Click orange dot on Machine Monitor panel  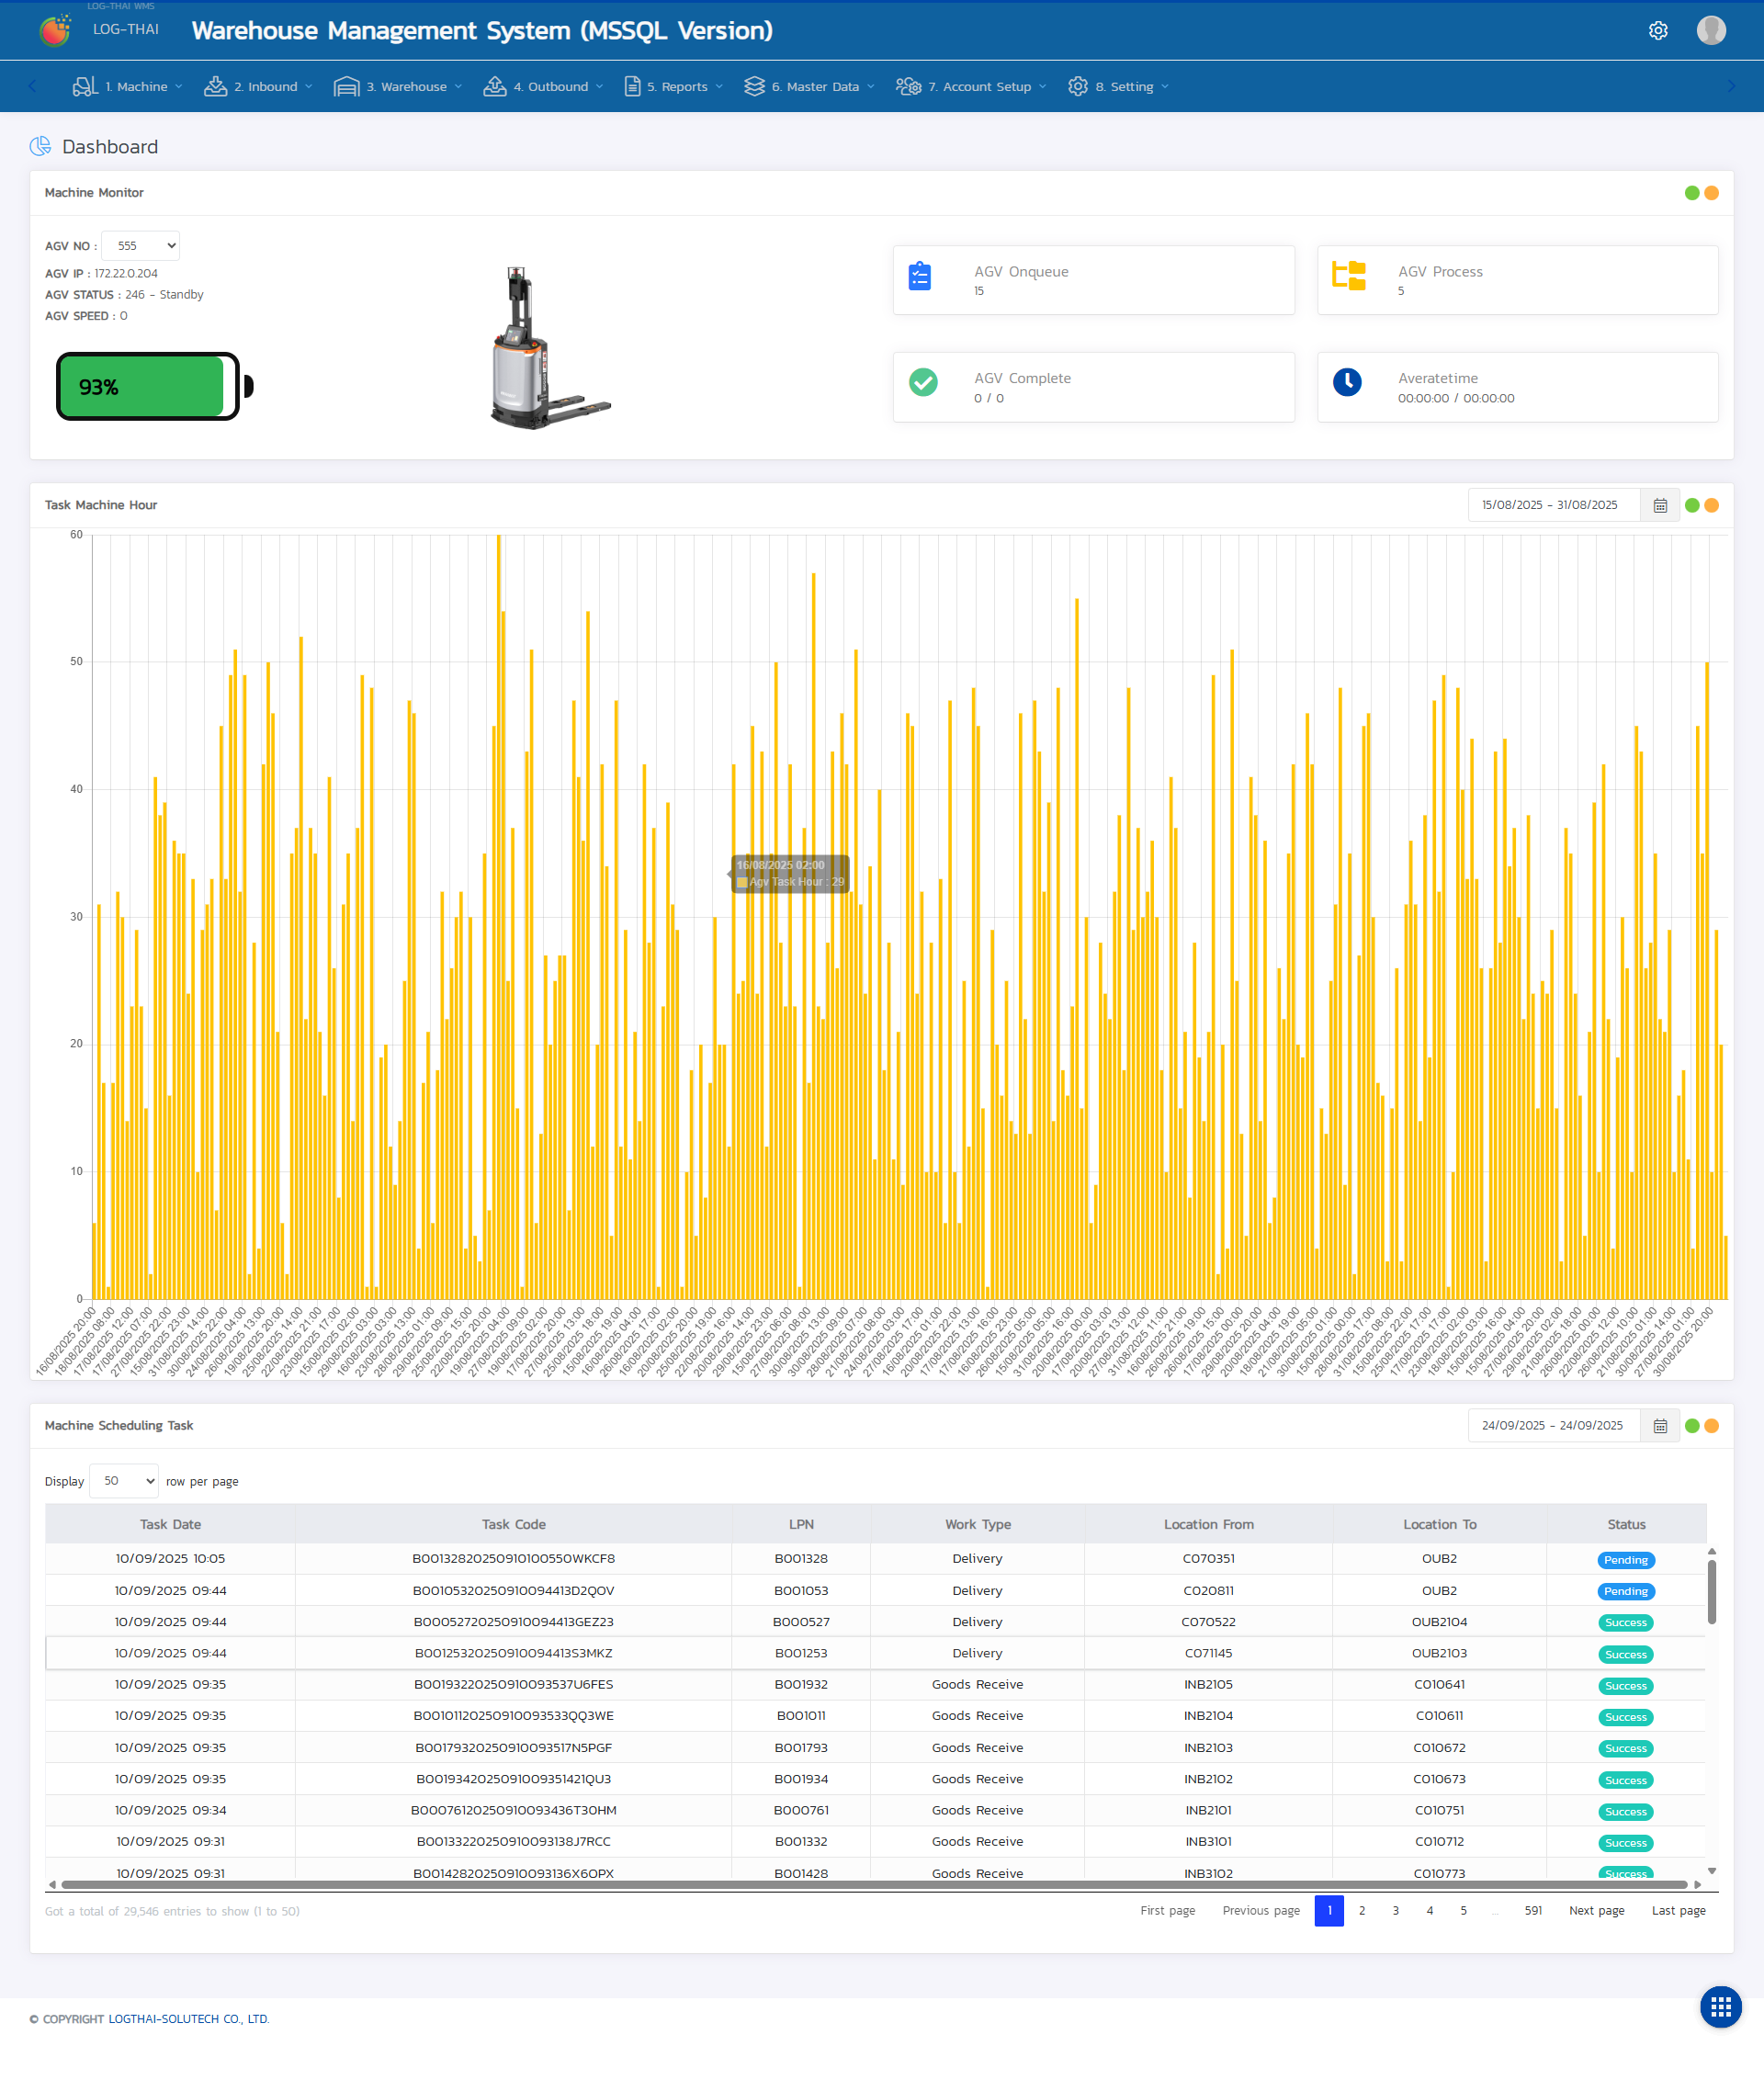pos(1711,193)
